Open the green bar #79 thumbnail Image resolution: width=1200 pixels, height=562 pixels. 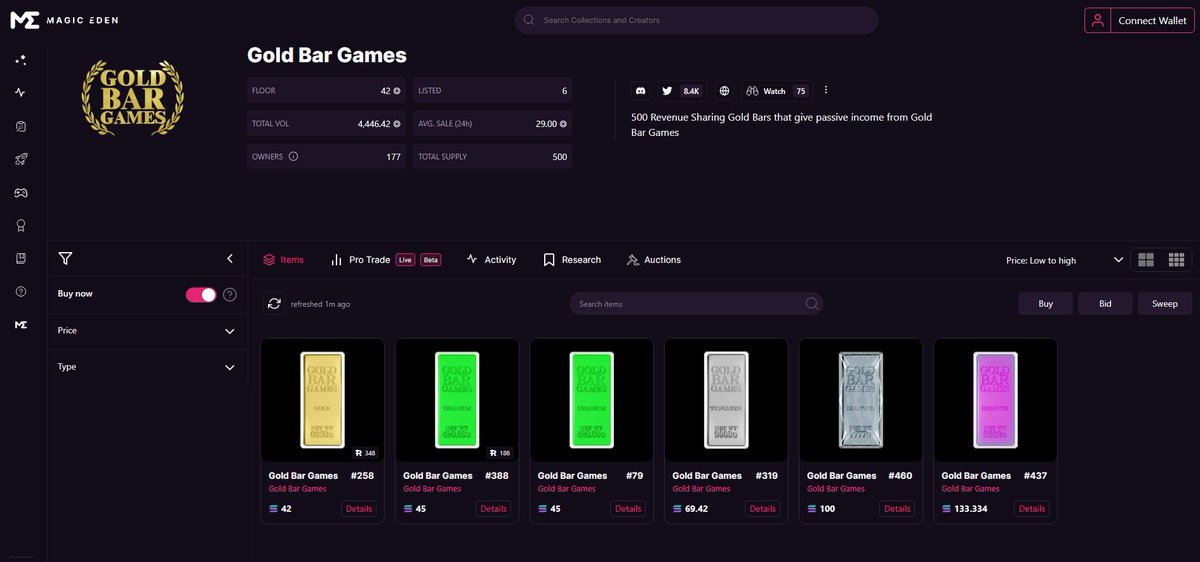pyautogui.click(x=592, y=400)
